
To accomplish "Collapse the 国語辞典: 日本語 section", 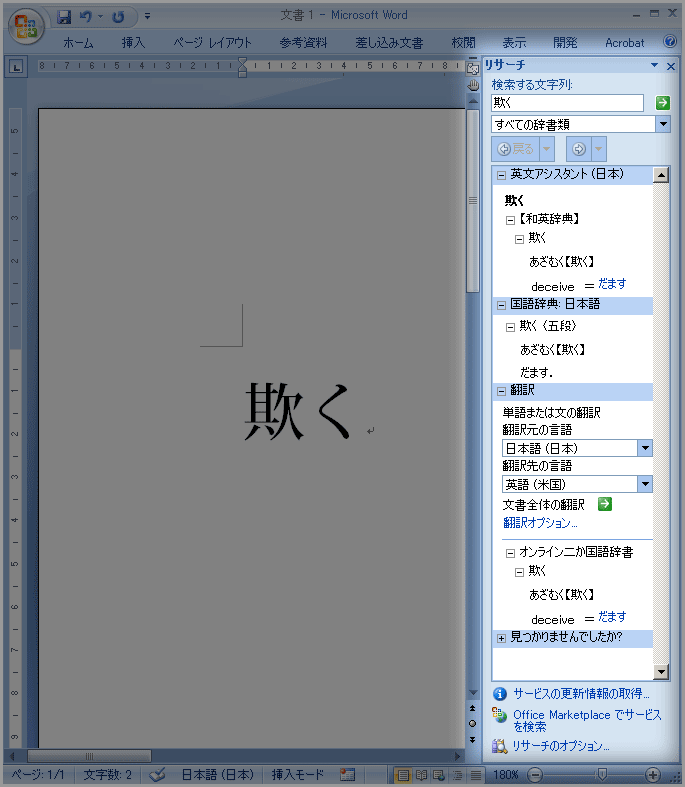I will click(x=501, y=305).
